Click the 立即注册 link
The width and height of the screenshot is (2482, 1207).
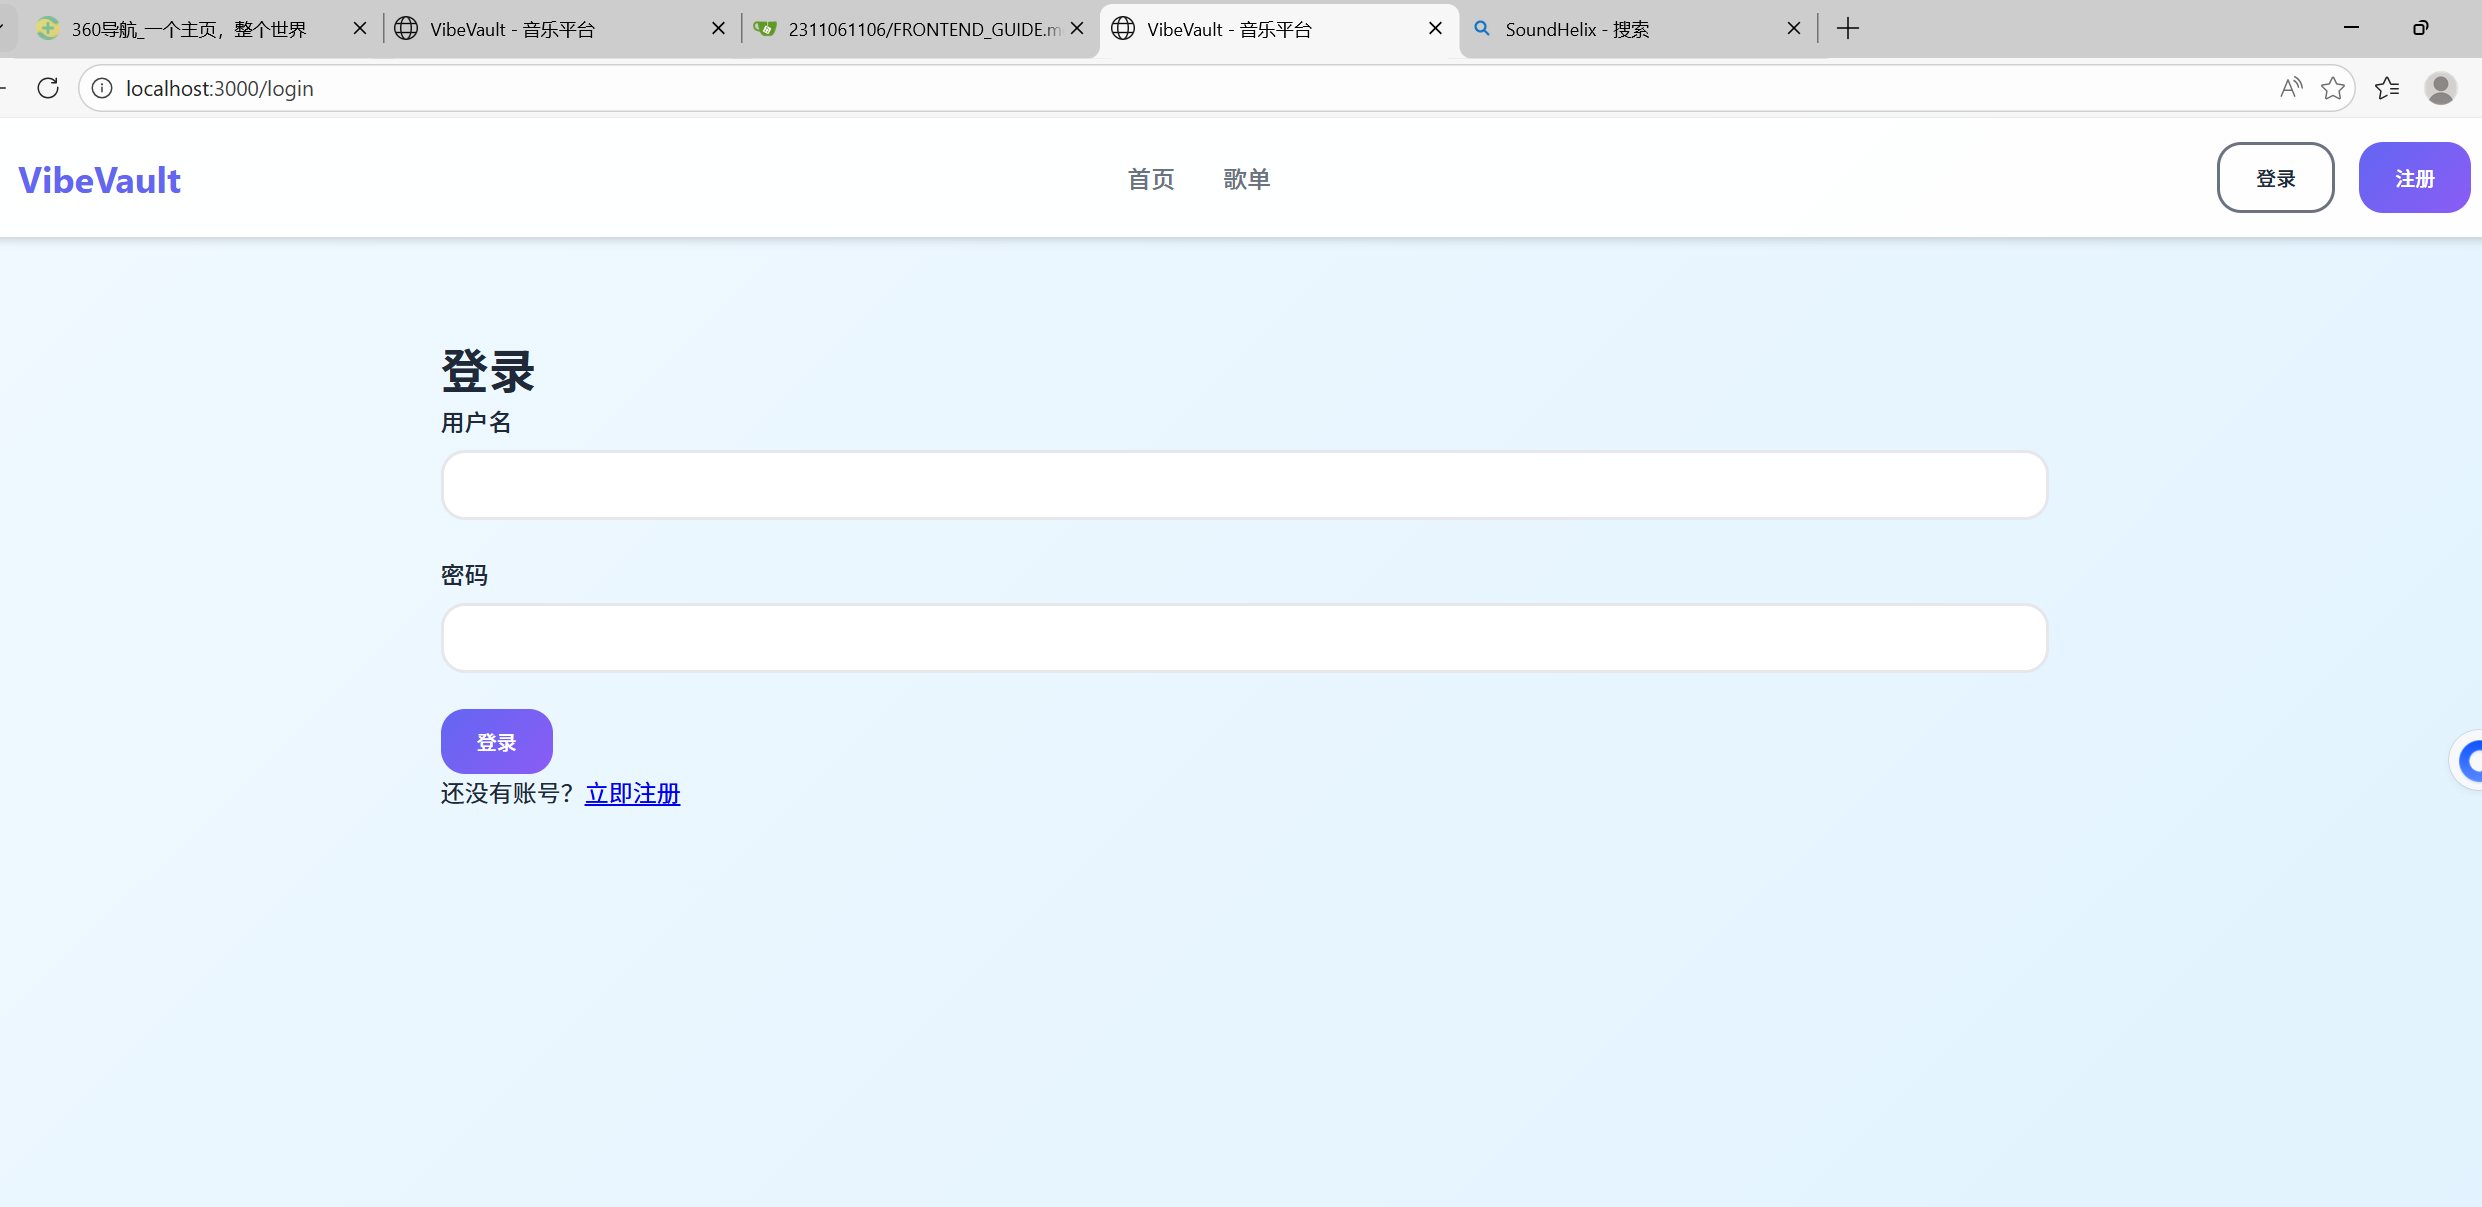tap(632, 794)
